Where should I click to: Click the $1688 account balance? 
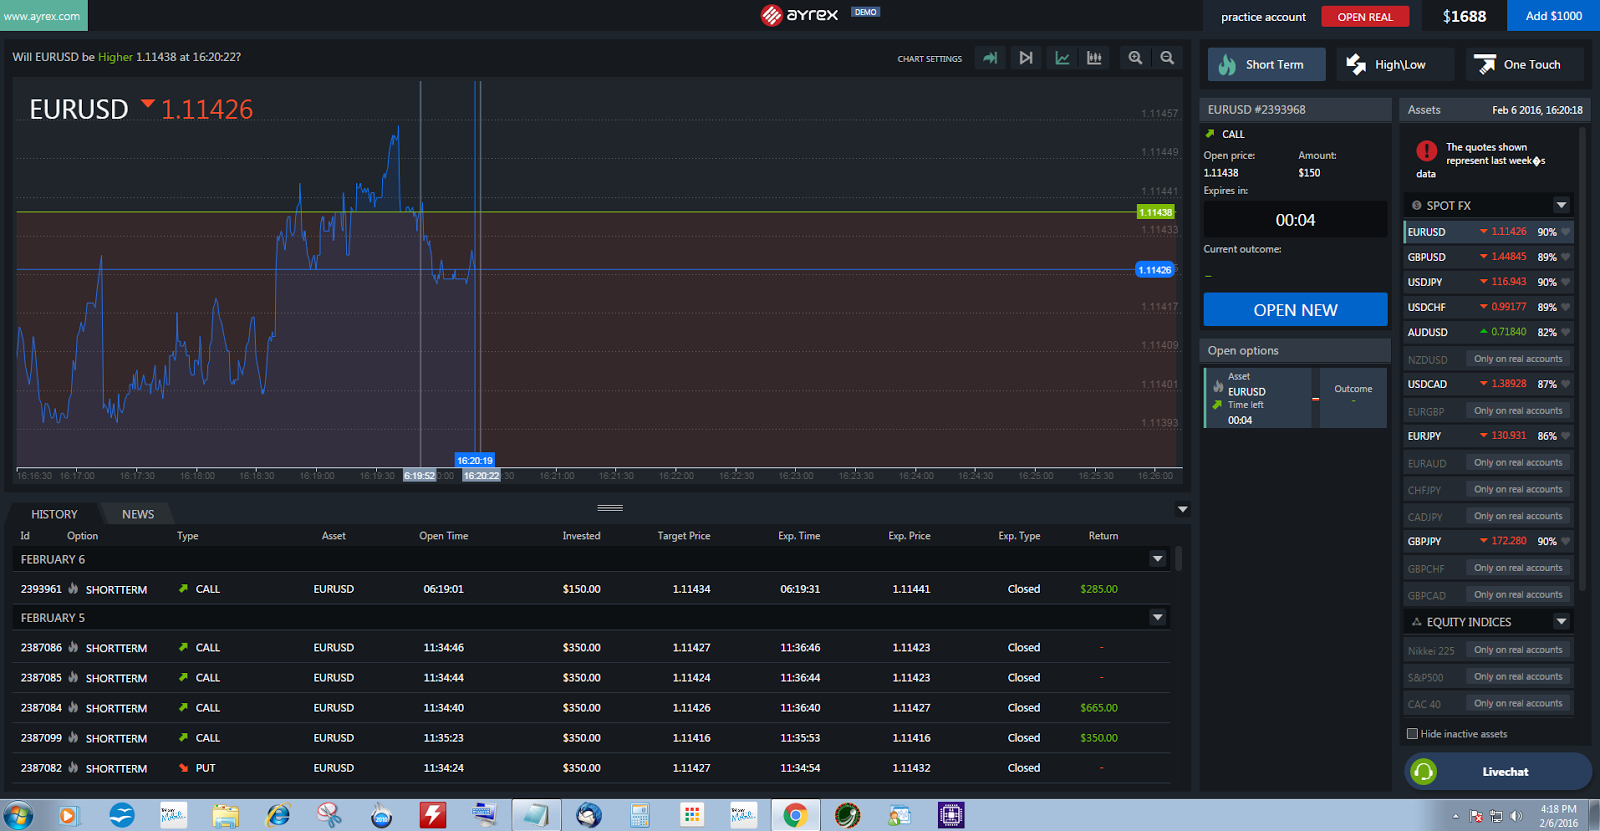[1464, 16]
